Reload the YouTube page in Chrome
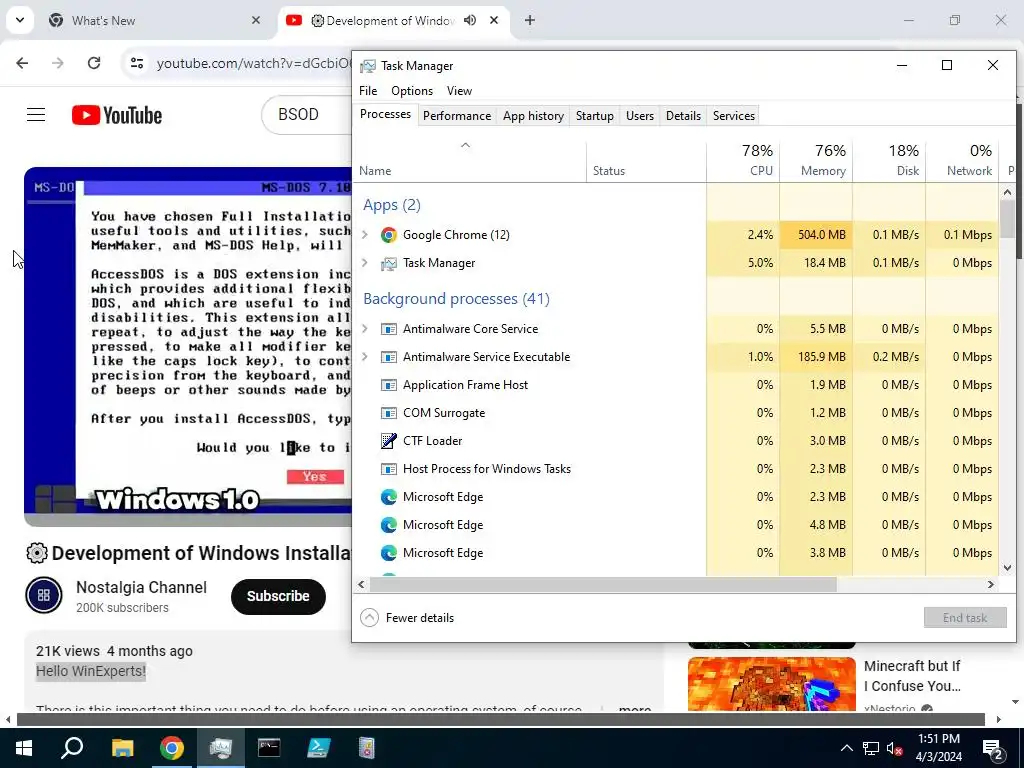 (94, 63)
